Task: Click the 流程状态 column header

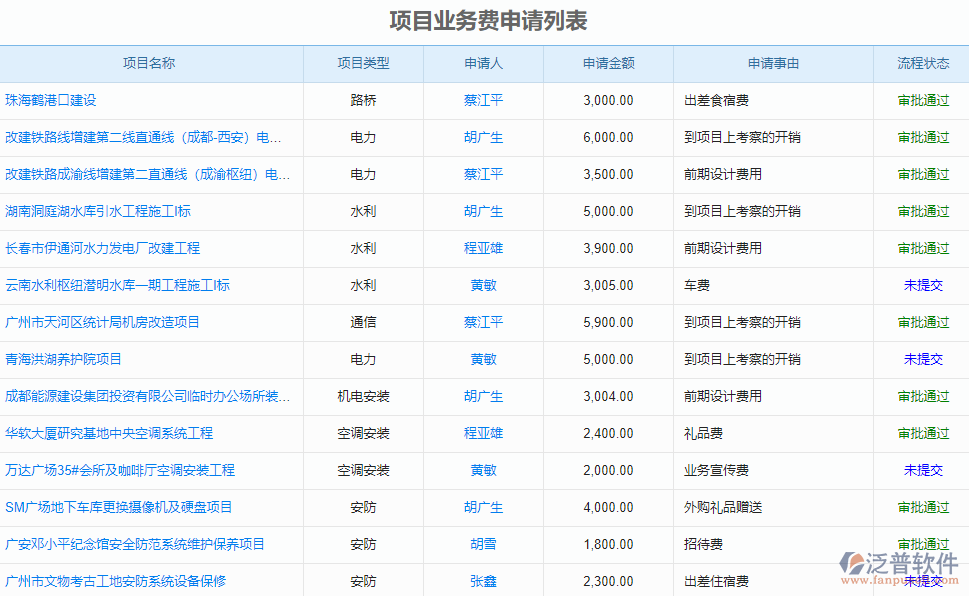Action: coord(923,63)
